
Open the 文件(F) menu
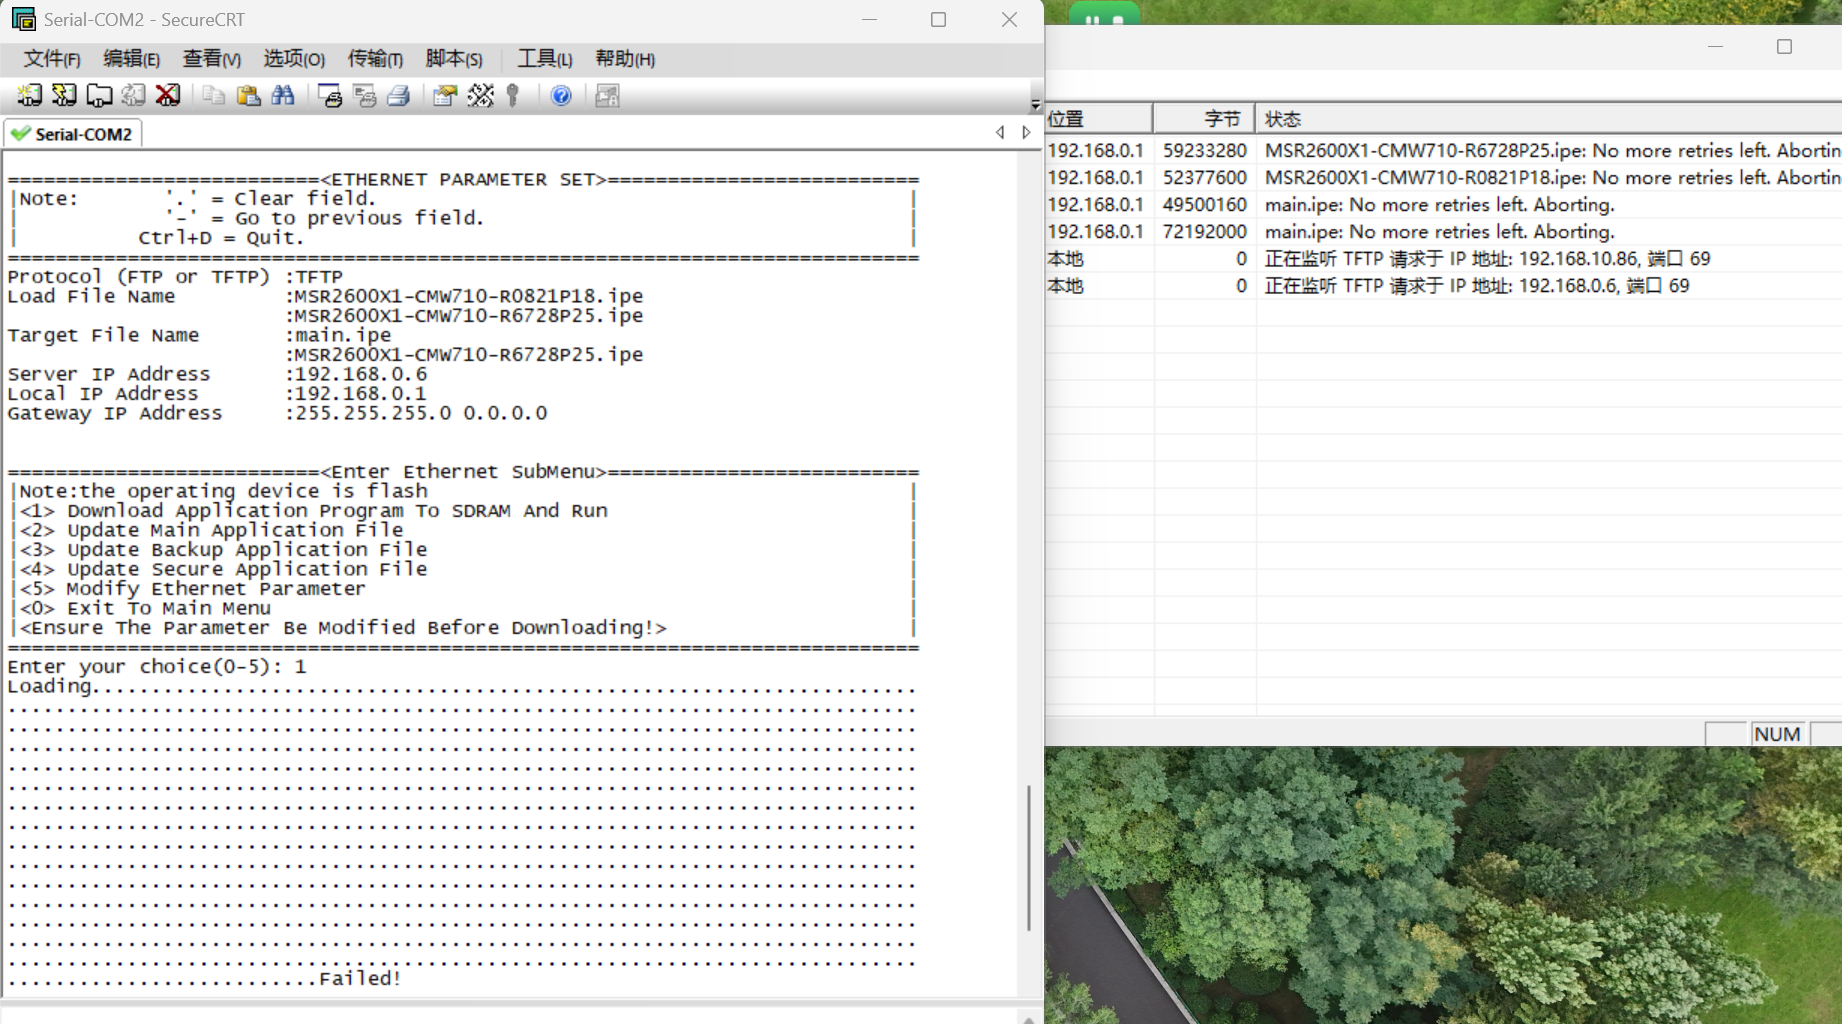(x=52, y=59)
